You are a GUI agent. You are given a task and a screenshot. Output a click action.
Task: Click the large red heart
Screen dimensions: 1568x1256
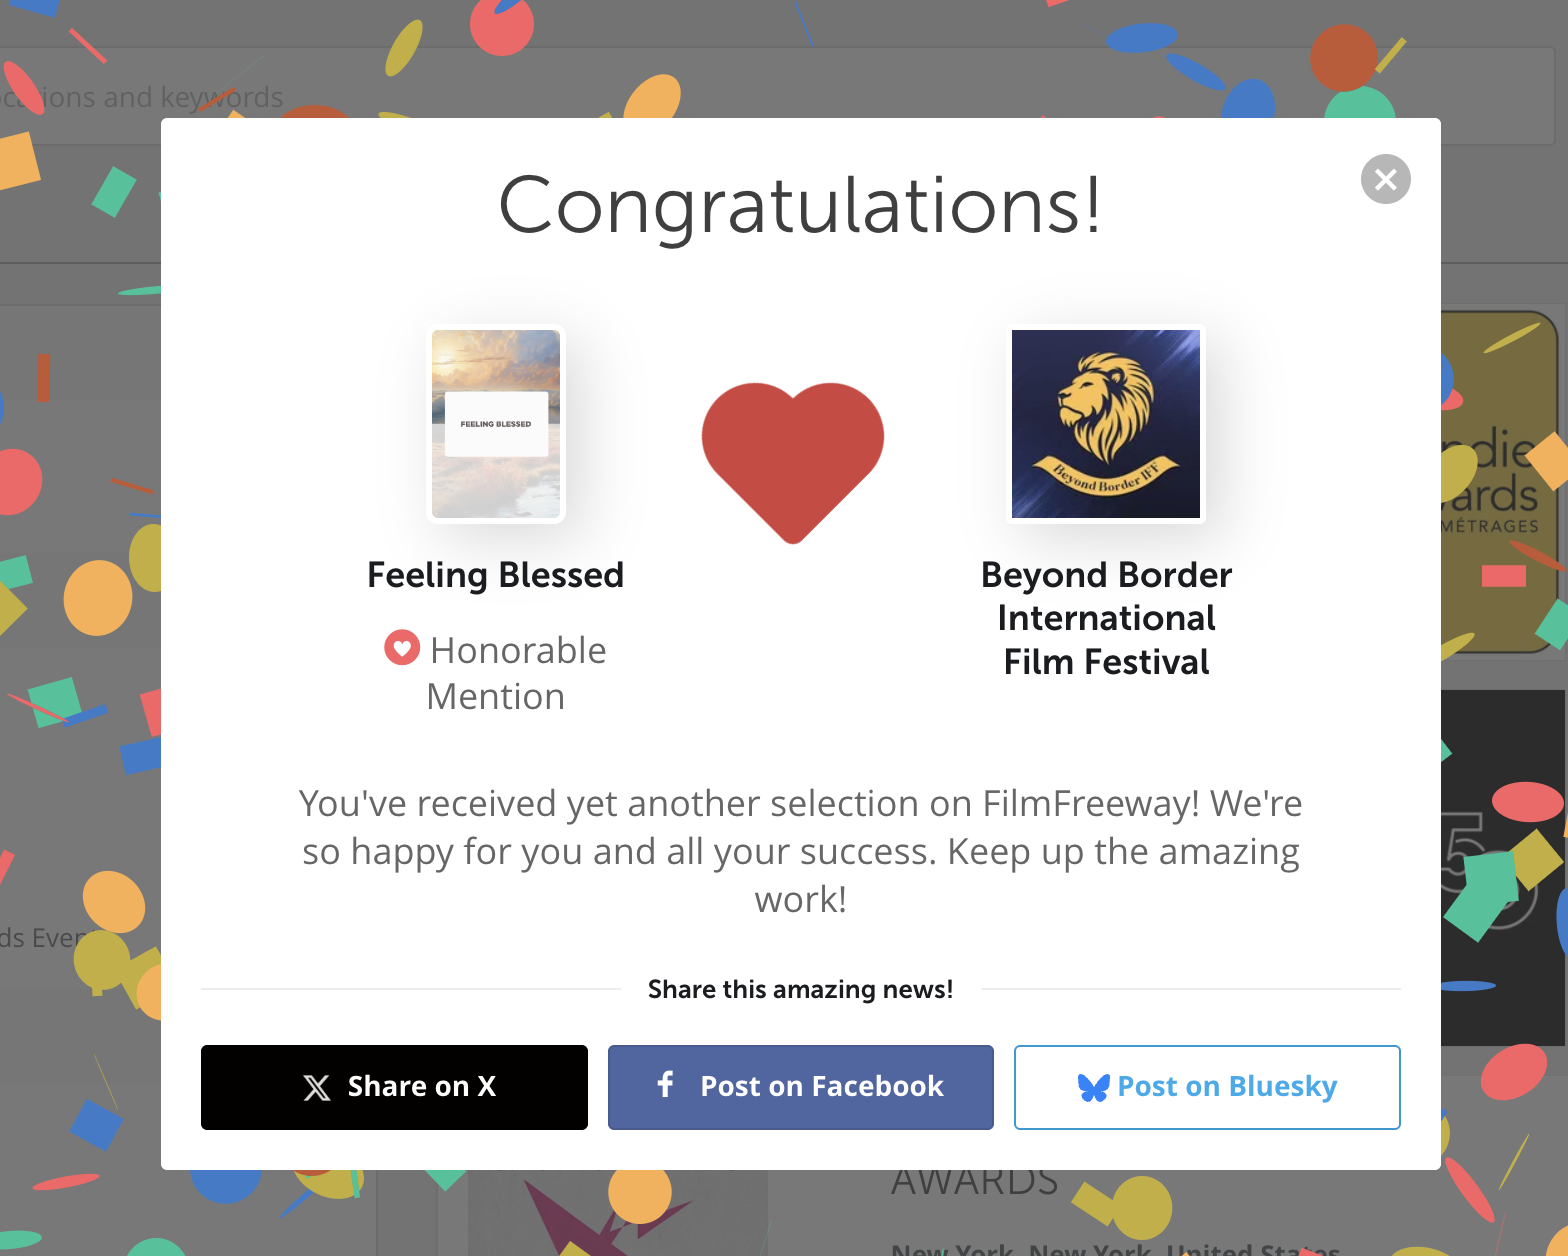click(x=793, y=456)
